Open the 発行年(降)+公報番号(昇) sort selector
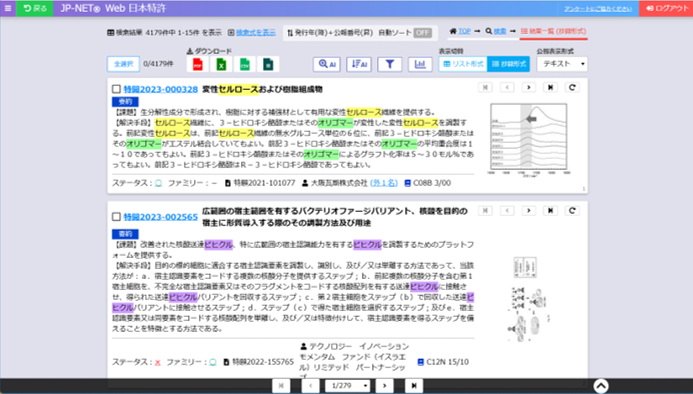Screen dimensions: 693x394 [x=330, y=33]
